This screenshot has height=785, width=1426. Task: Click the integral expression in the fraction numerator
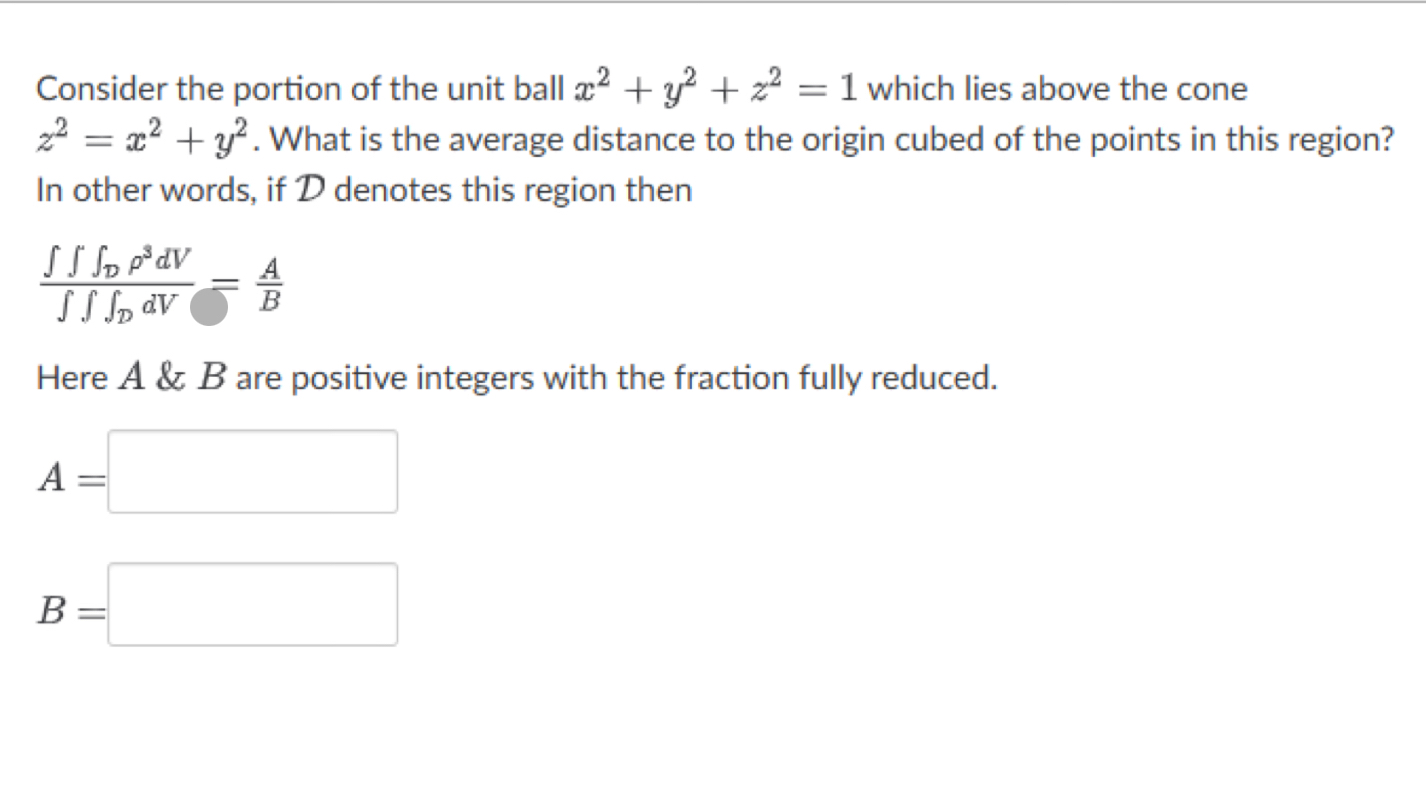pos(114,262)
